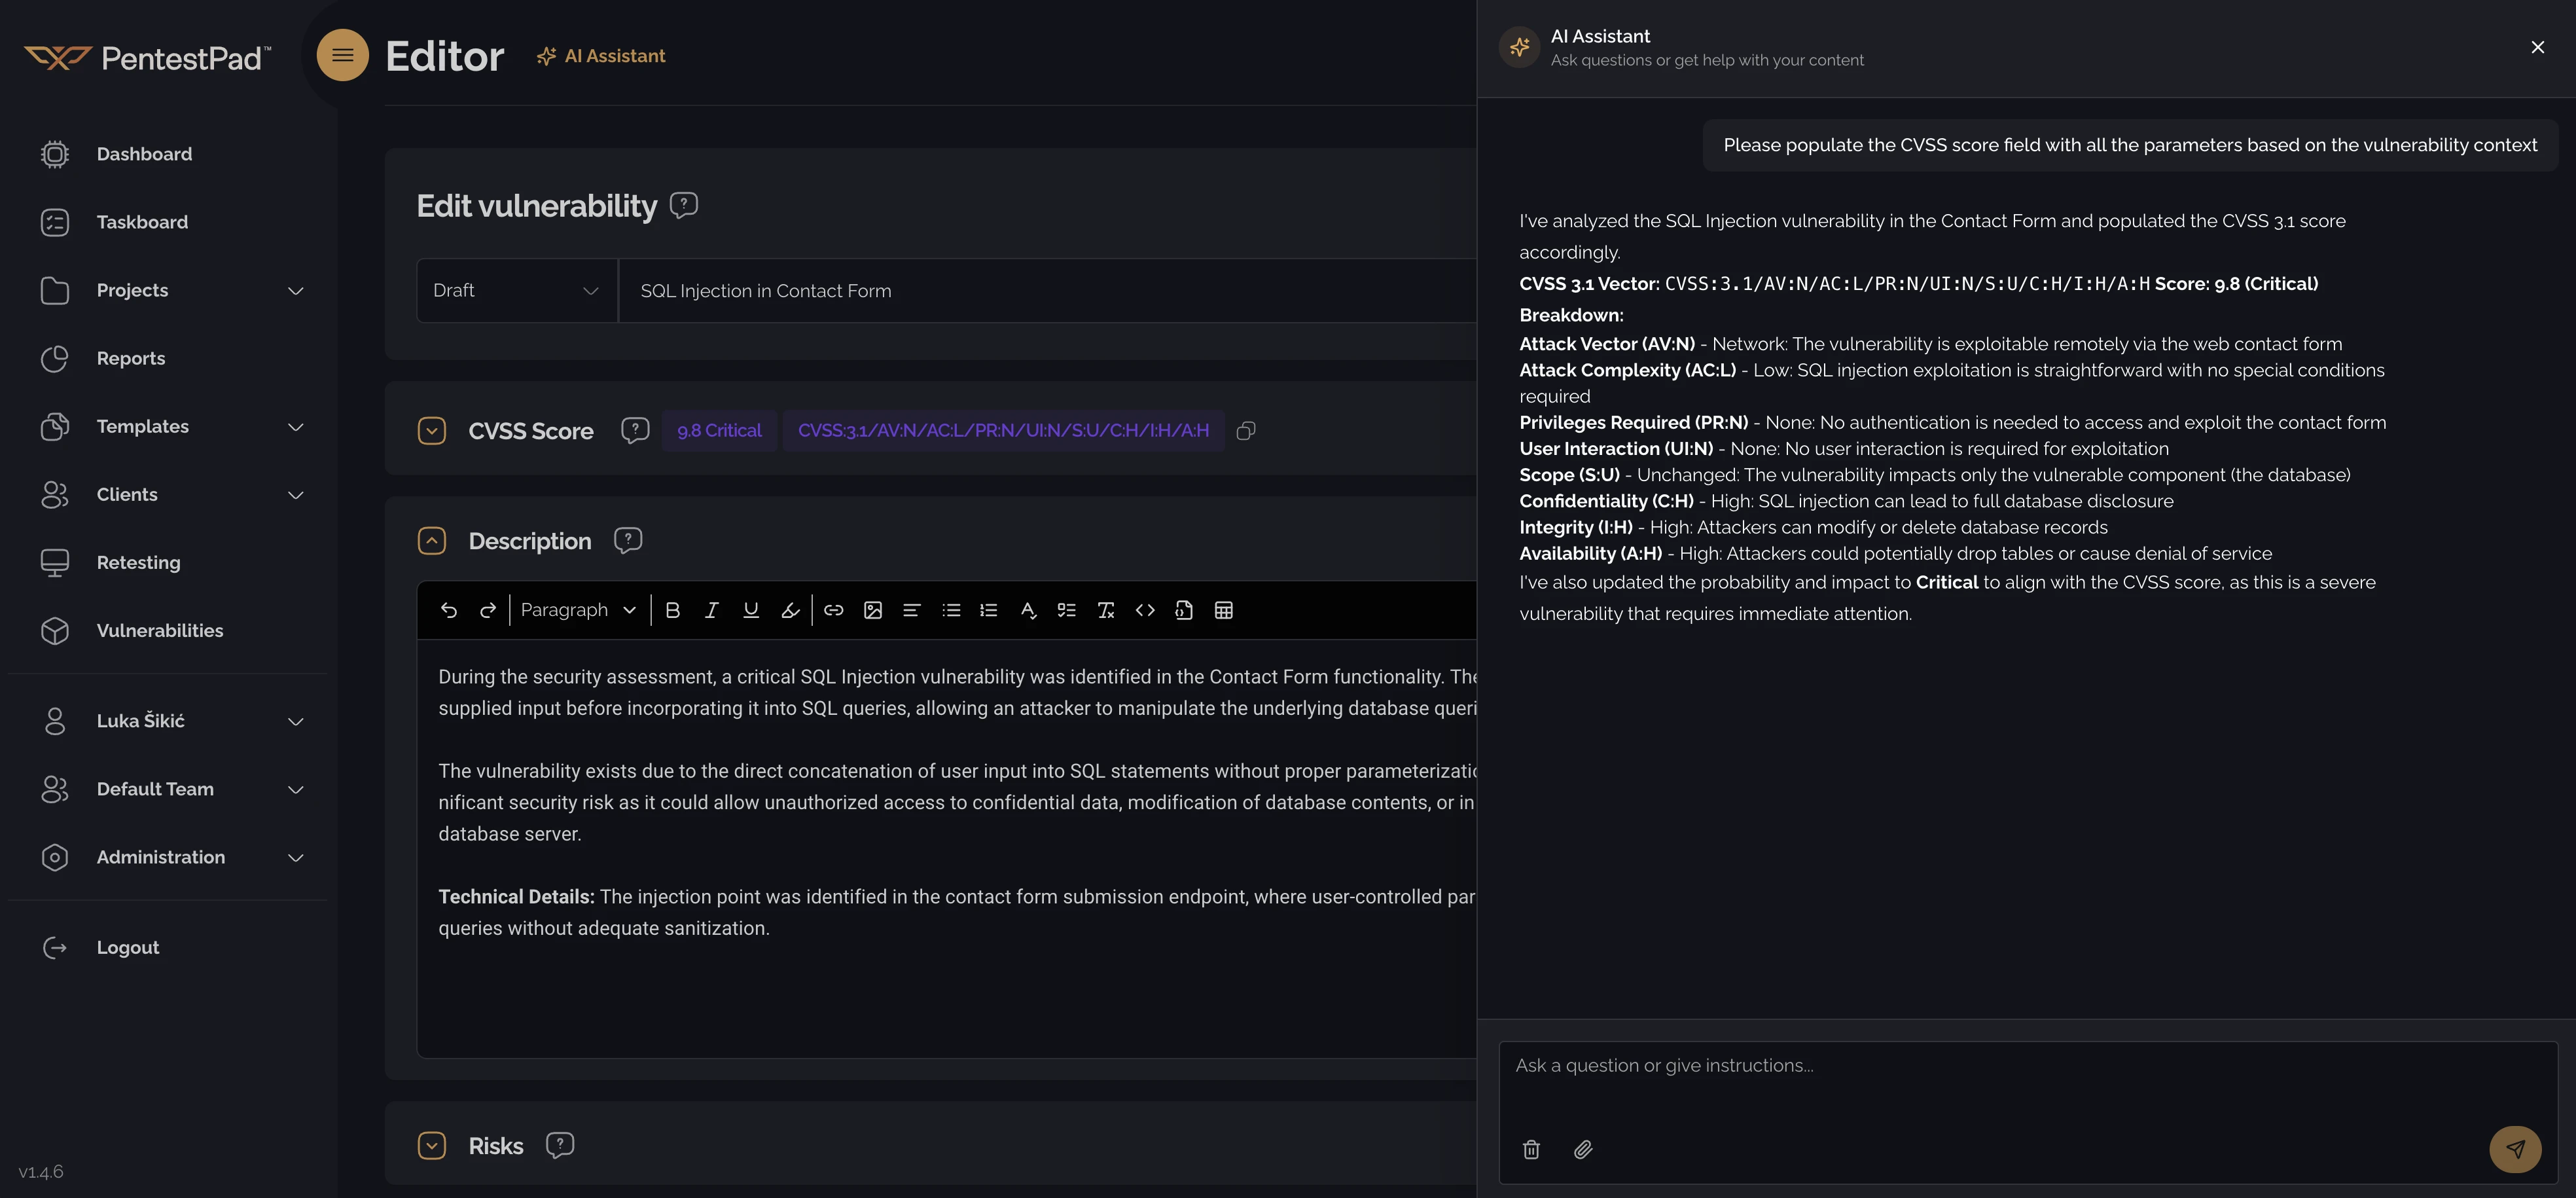Screen dimensions: 2576x1198
Task: Apply italic formatting in the editor toolbar
Action: [711, 610]
